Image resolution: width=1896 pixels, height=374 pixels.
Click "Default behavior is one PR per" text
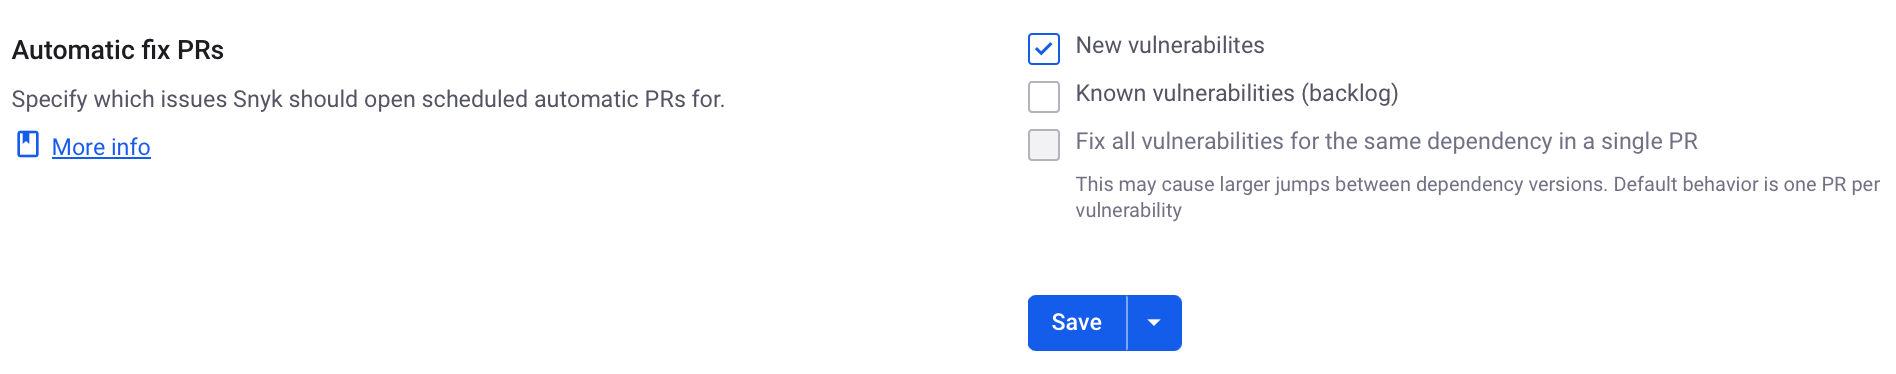coord(1747,184)
